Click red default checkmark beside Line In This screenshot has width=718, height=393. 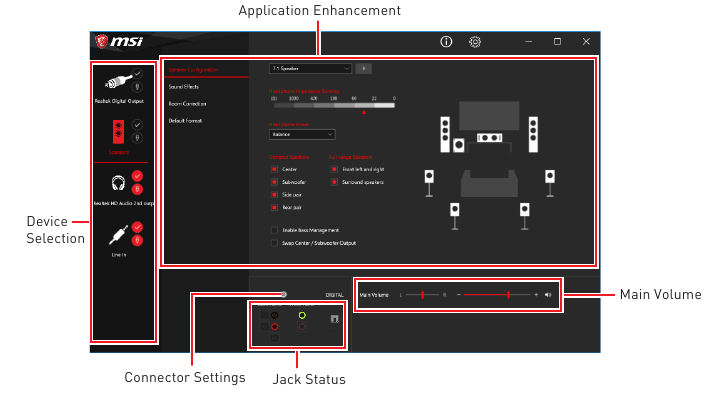(x=137, y=227)
